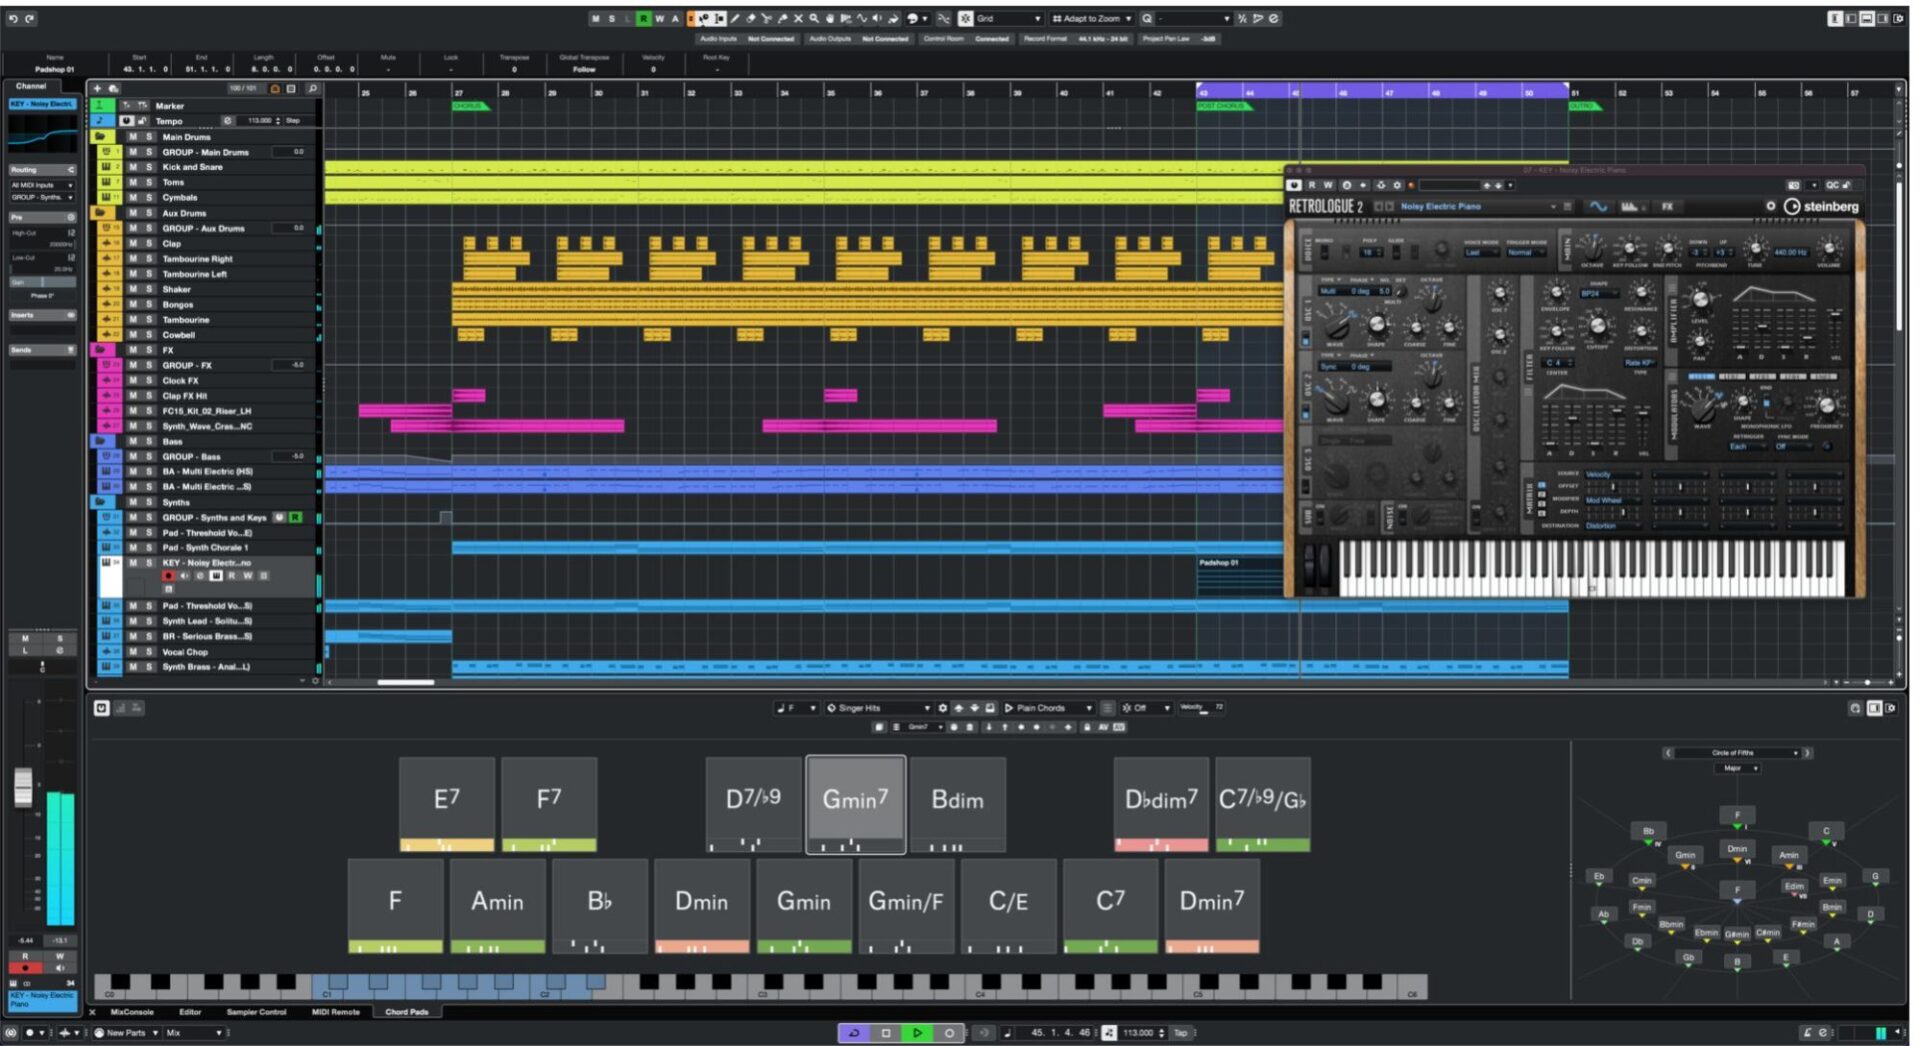Toggle global Write automation button

[660, 18]
